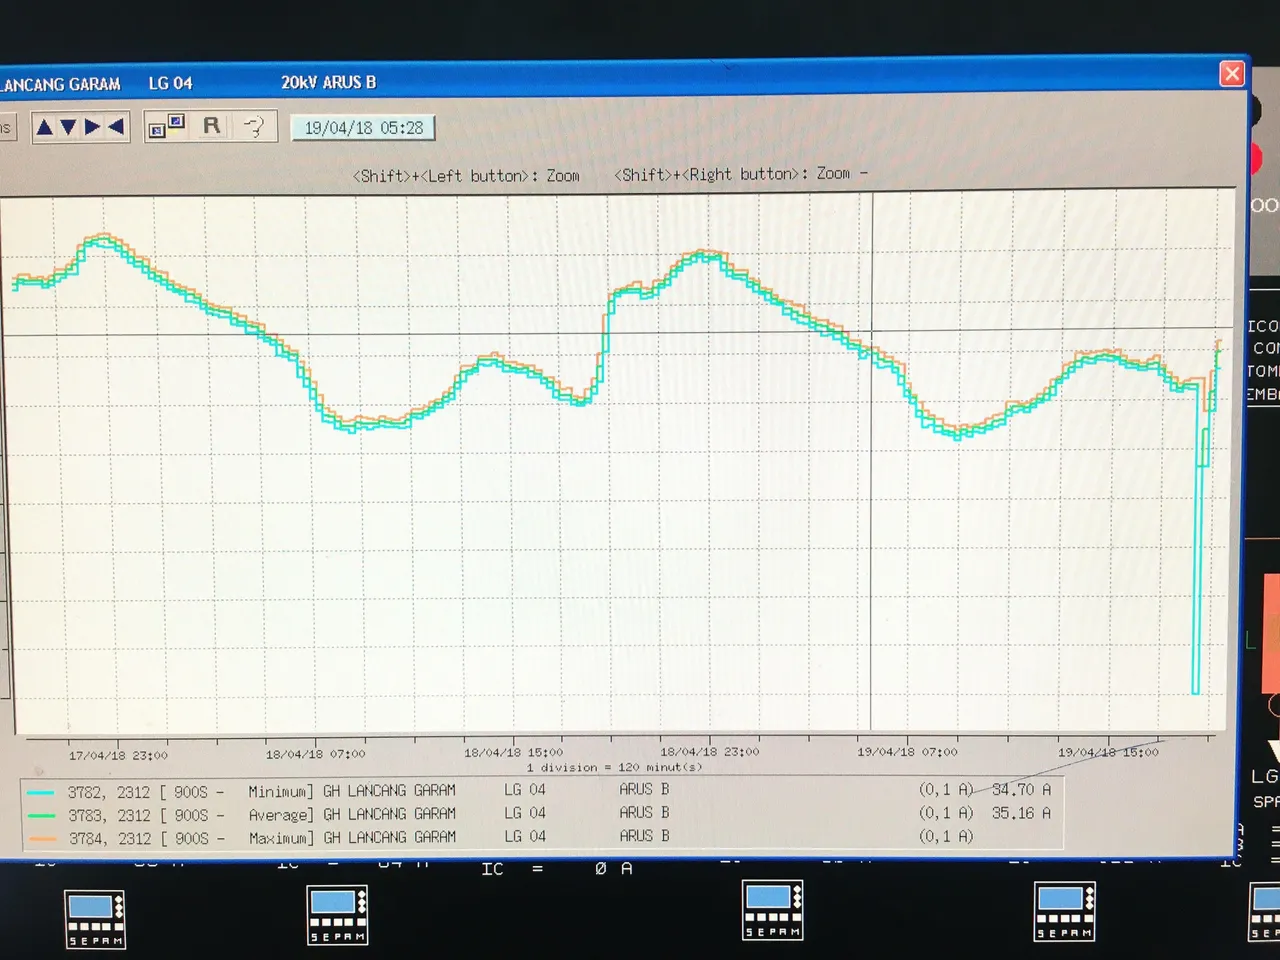Screen dimensions: 1280x960
Task: Click the up arrow navigation button
Action: click(x=44, y=127)
